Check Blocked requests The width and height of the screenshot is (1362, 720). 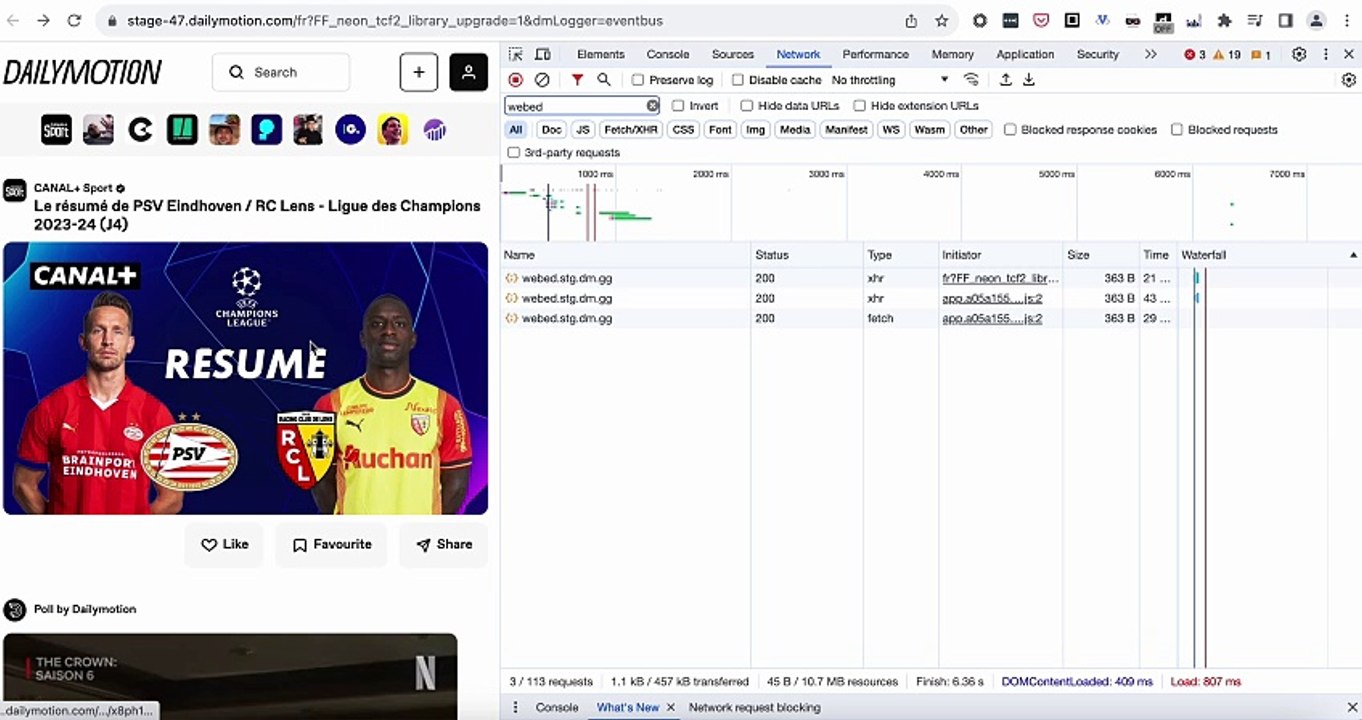tap(1177, 130)
